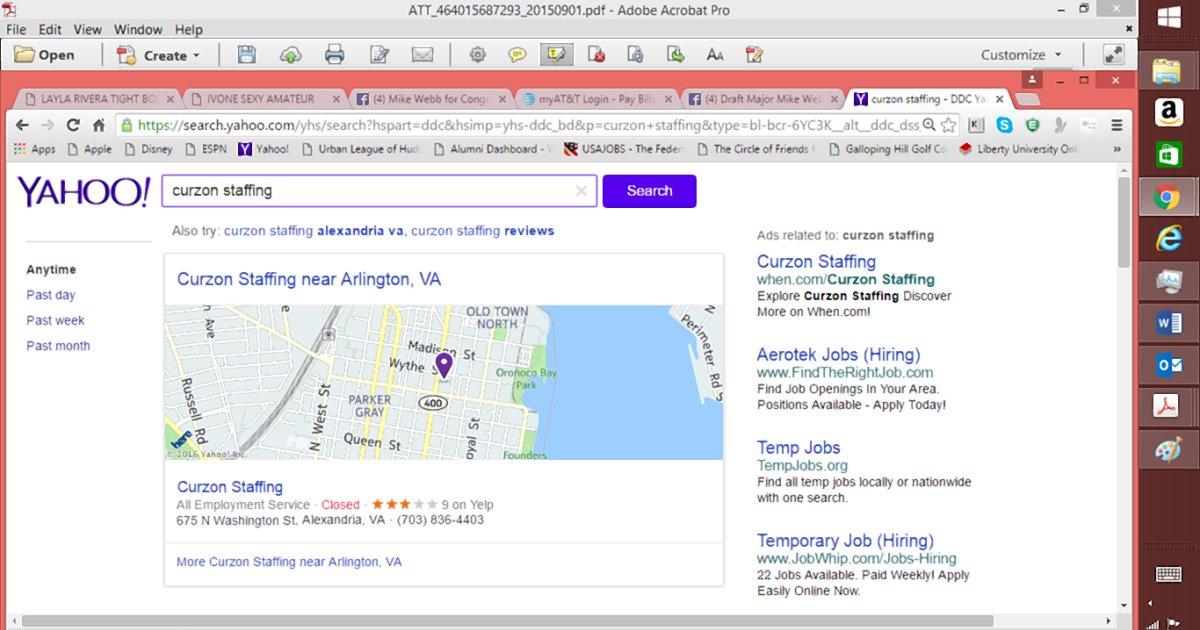Select the sticky note comment tool

click(516, 55)
